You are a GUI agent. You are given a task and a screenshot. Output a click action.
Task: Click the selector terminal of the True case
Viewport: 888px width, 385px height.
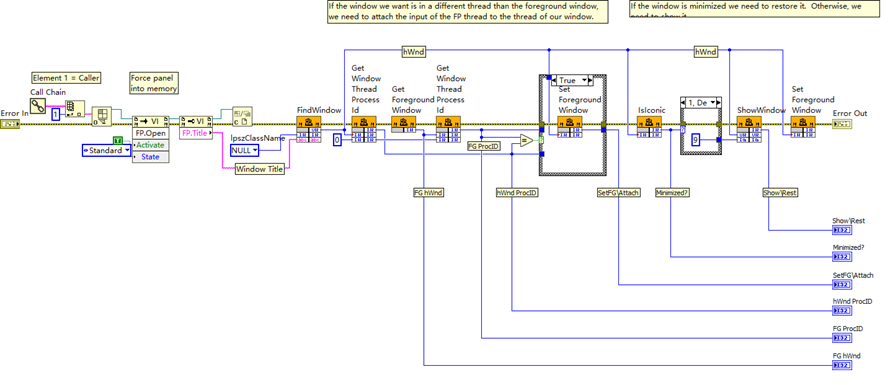pyautogui.click(x=541, y=140)
